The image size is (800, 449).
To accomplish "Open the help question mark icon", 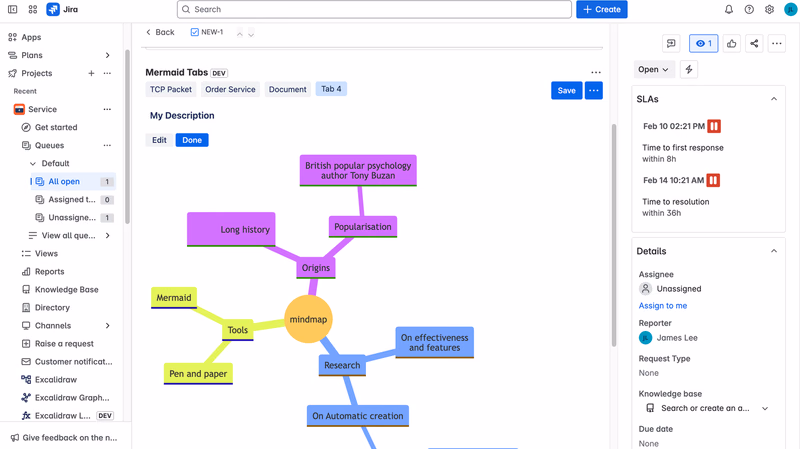I will (x=749, y=9).
